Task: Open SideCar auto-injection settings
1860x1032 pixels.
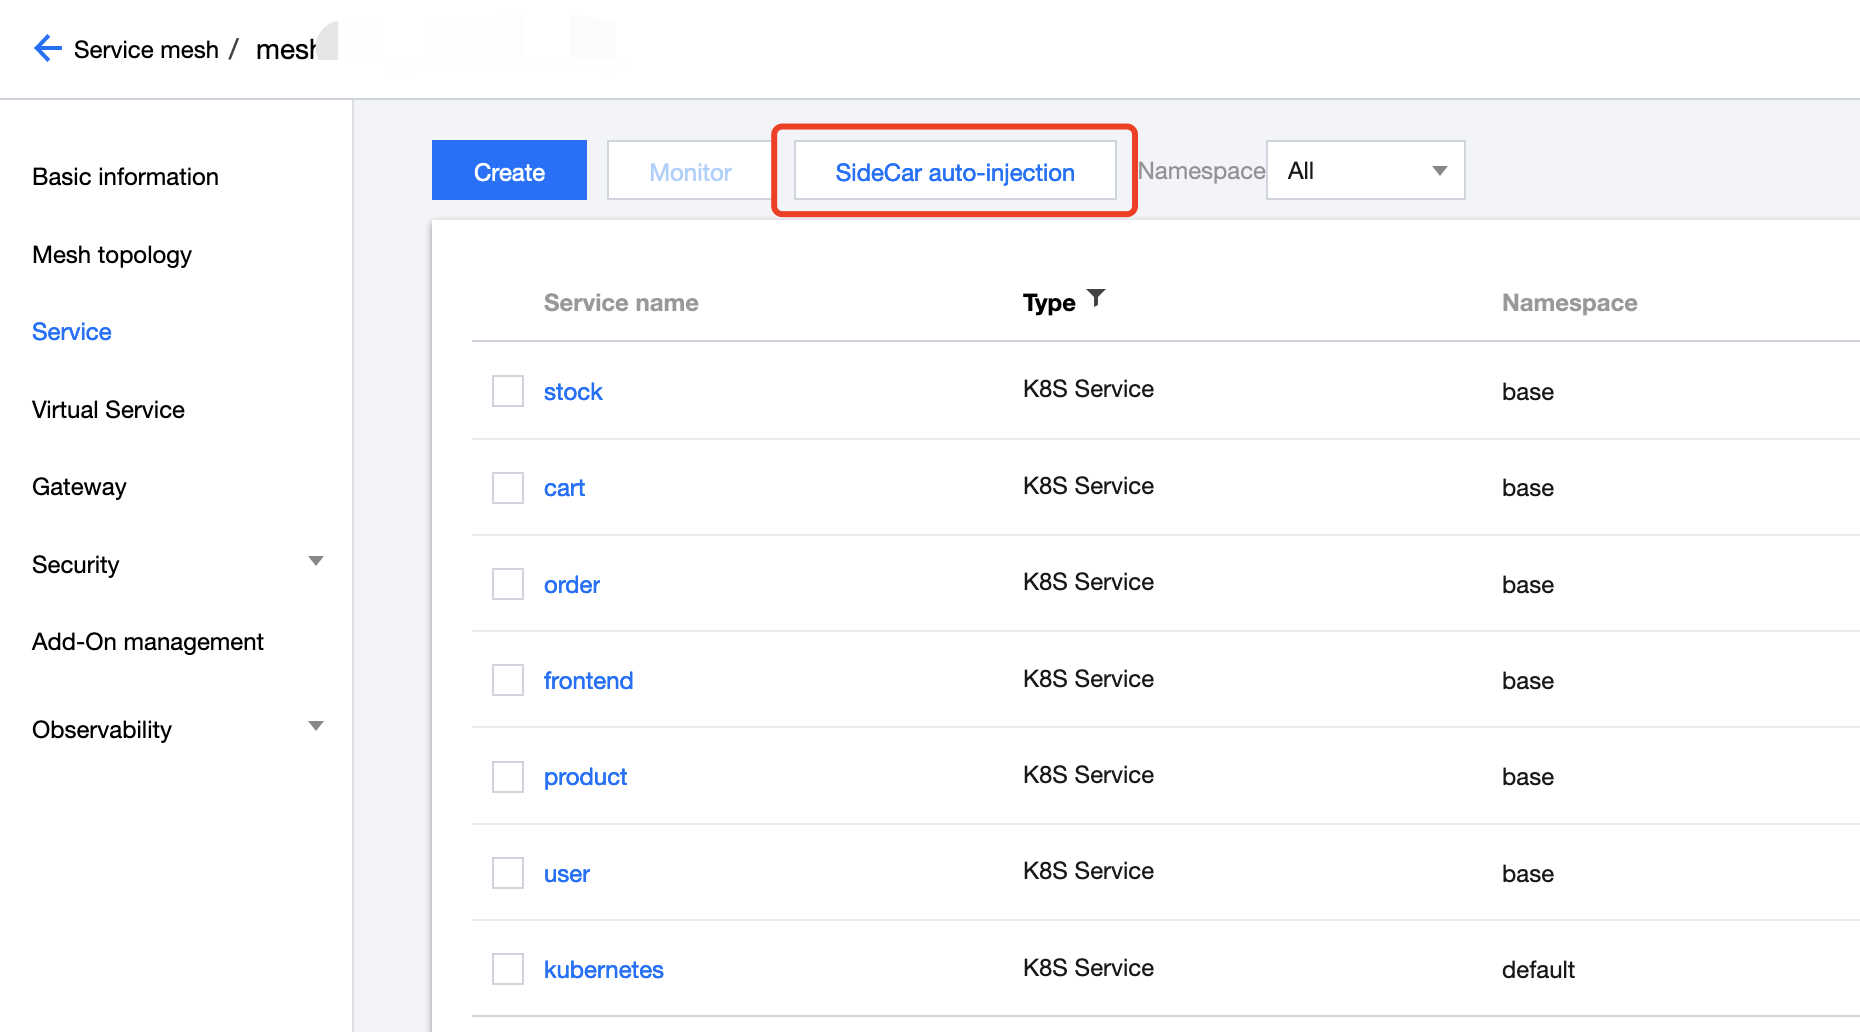Action: point(953,172)
